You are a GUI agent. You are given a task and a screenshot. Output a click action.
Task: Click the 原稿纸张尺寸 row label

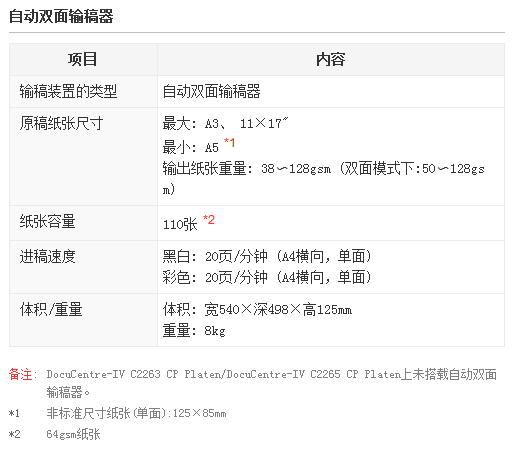tap(61, 123)
